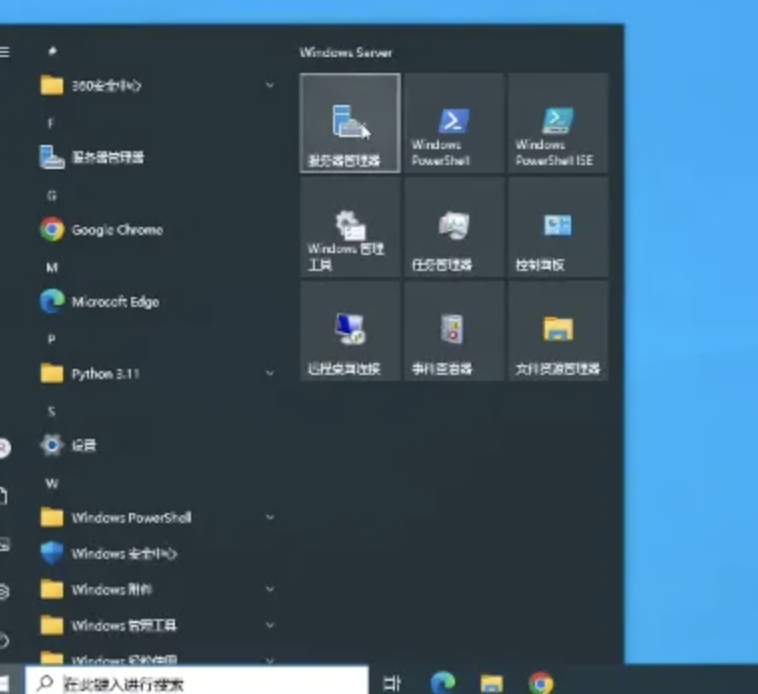
Task: Click the search magnifier icon in taskbar
Action: point(45,682)
